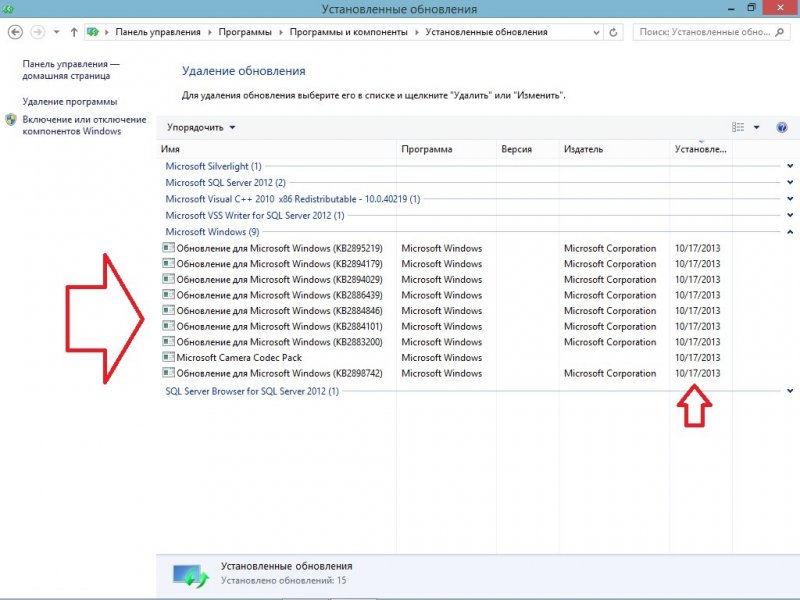Click the 10/17/2013 date for Camera Codec Pack
The width and height of the screenshot is (800, 600).
(x=697, y=358)
